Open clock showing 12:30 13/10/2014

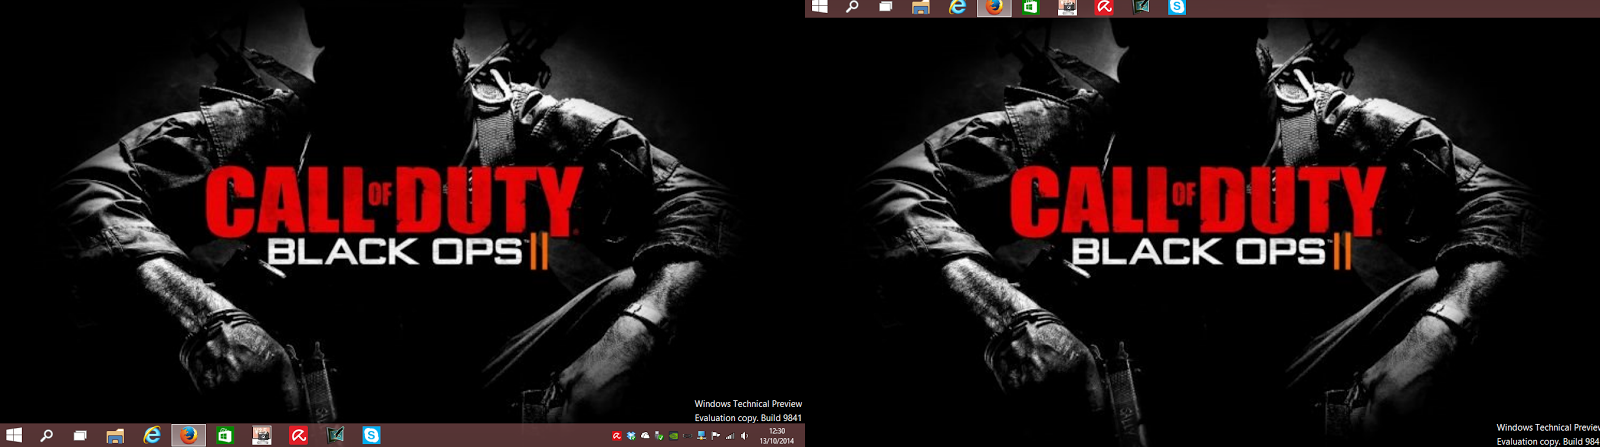[x=777, y=436]
